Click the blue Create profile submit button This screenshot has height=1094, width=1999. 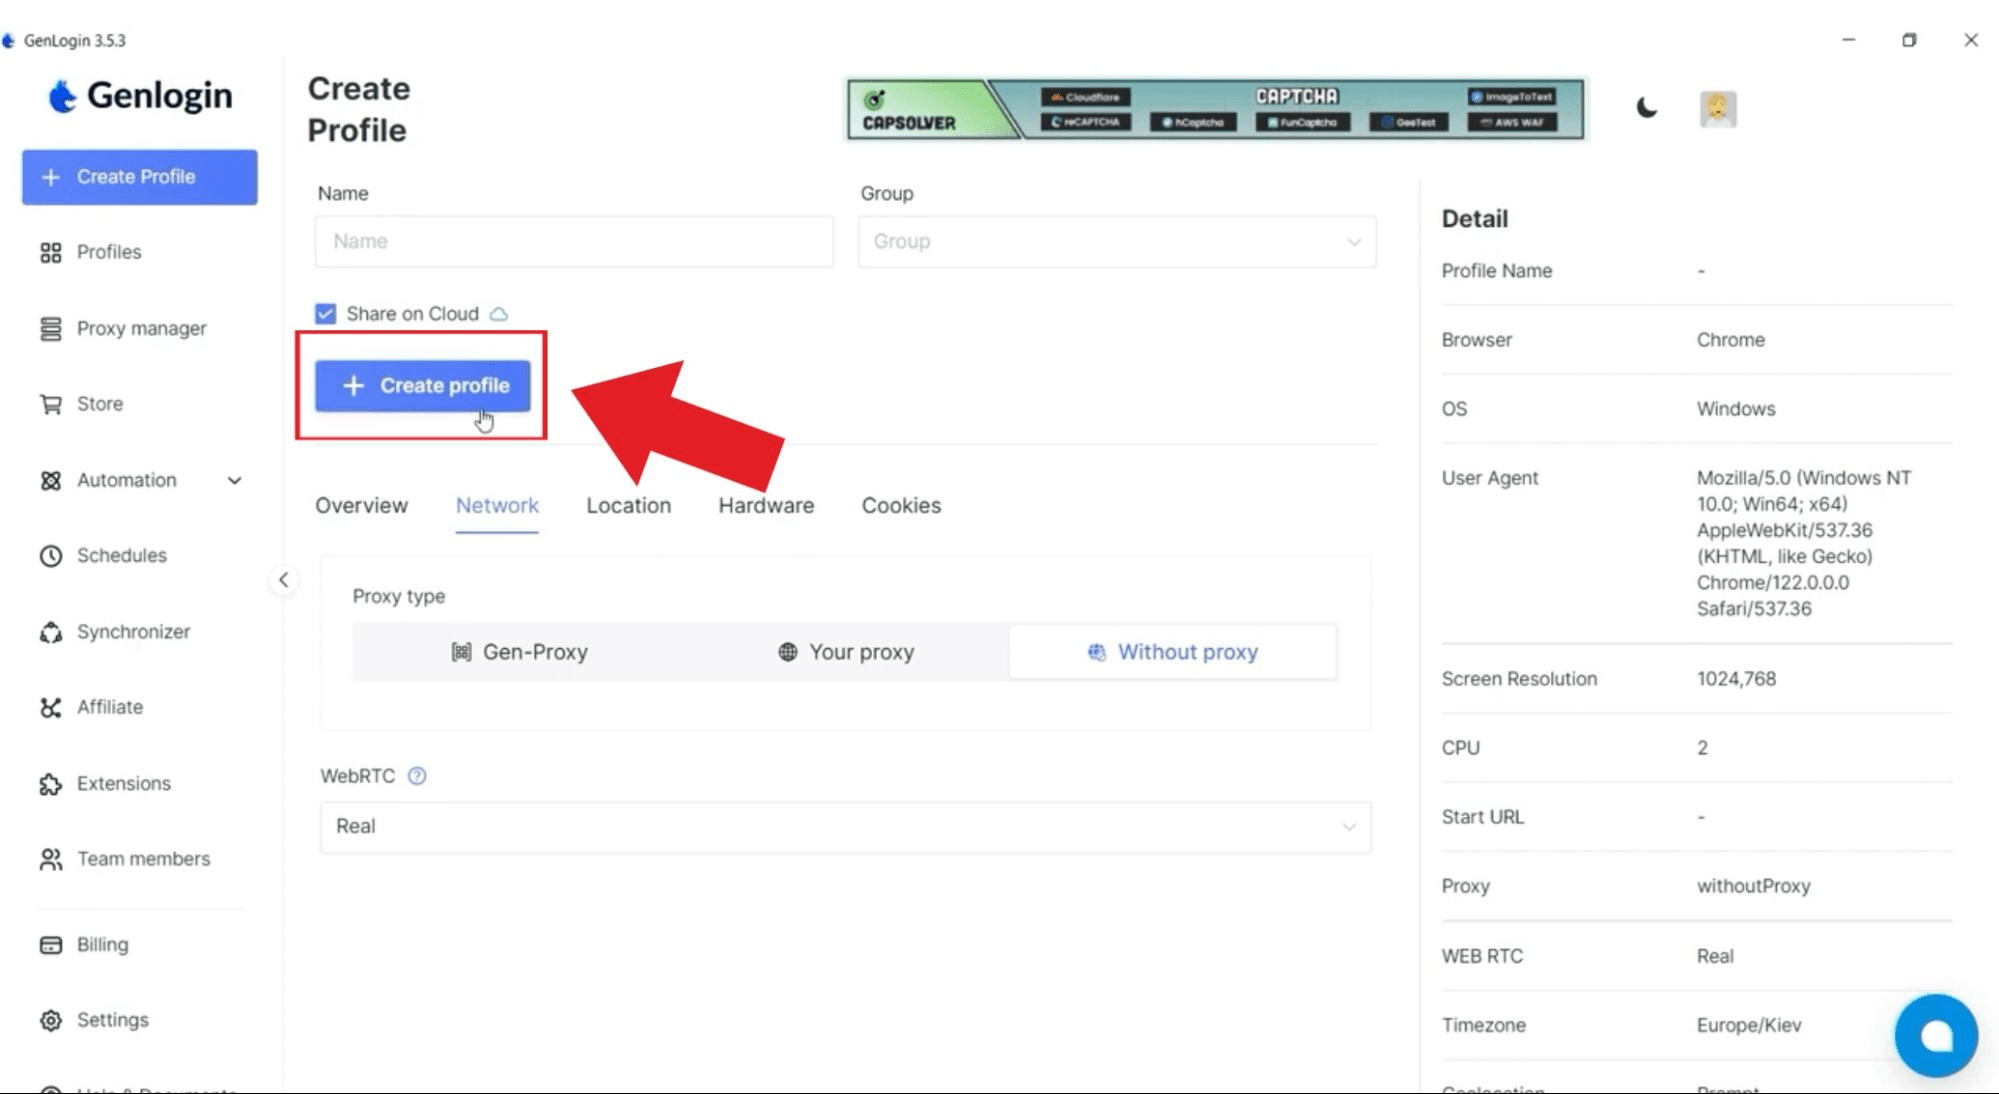(x=422, y=386)
